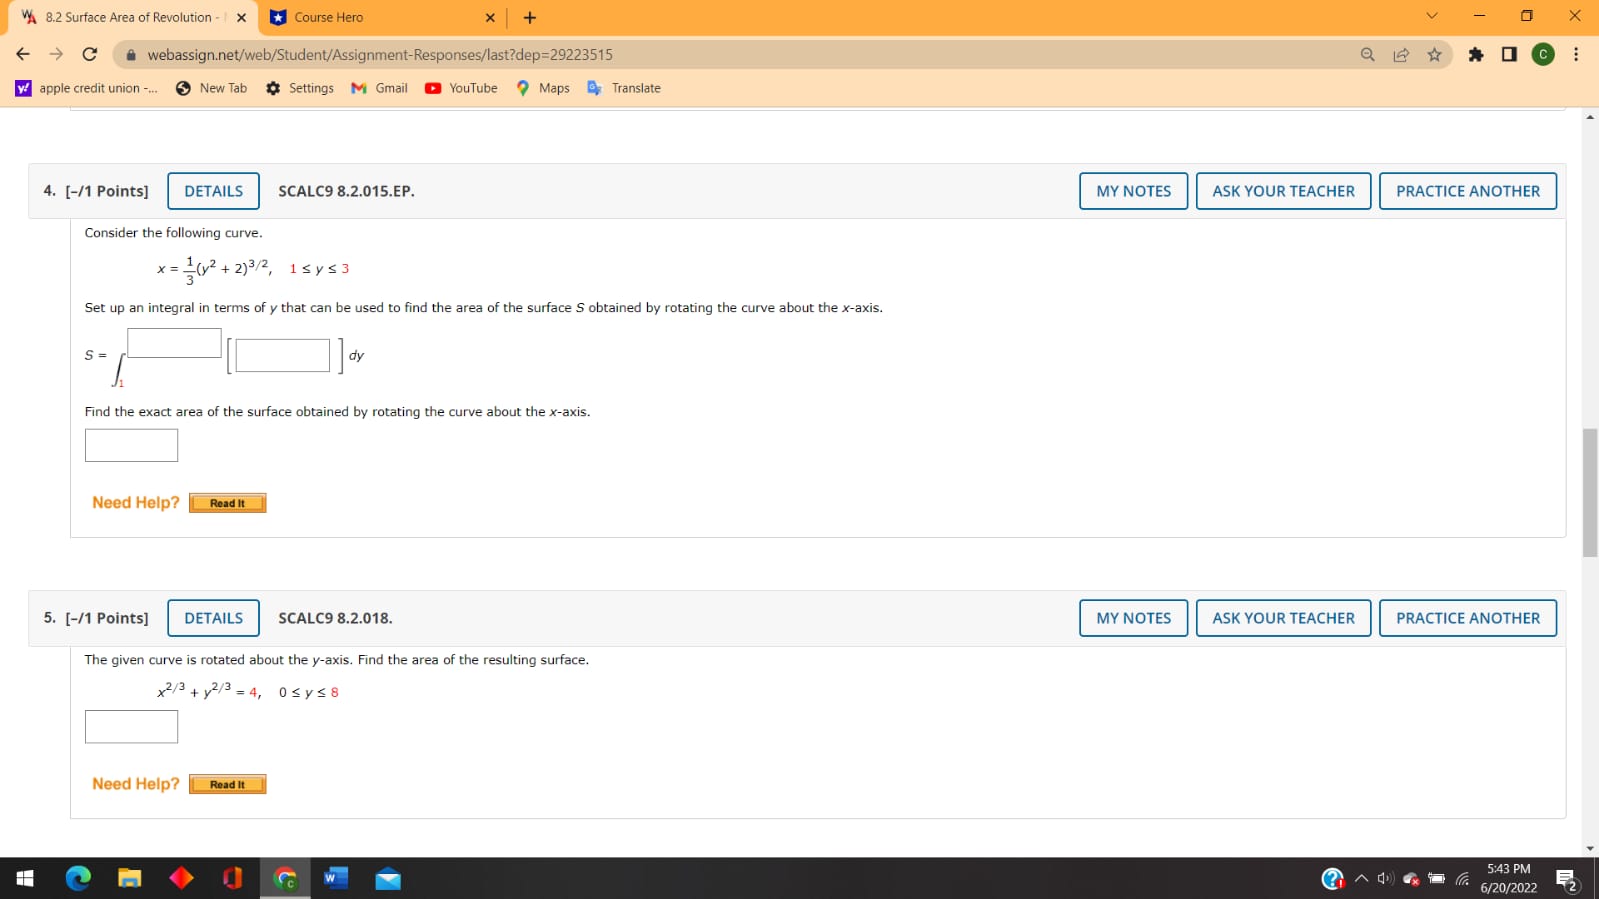The height and width of the screenshot is (899, 1599).
Task: Reload the WebAssign page
Action: point(90,54)
